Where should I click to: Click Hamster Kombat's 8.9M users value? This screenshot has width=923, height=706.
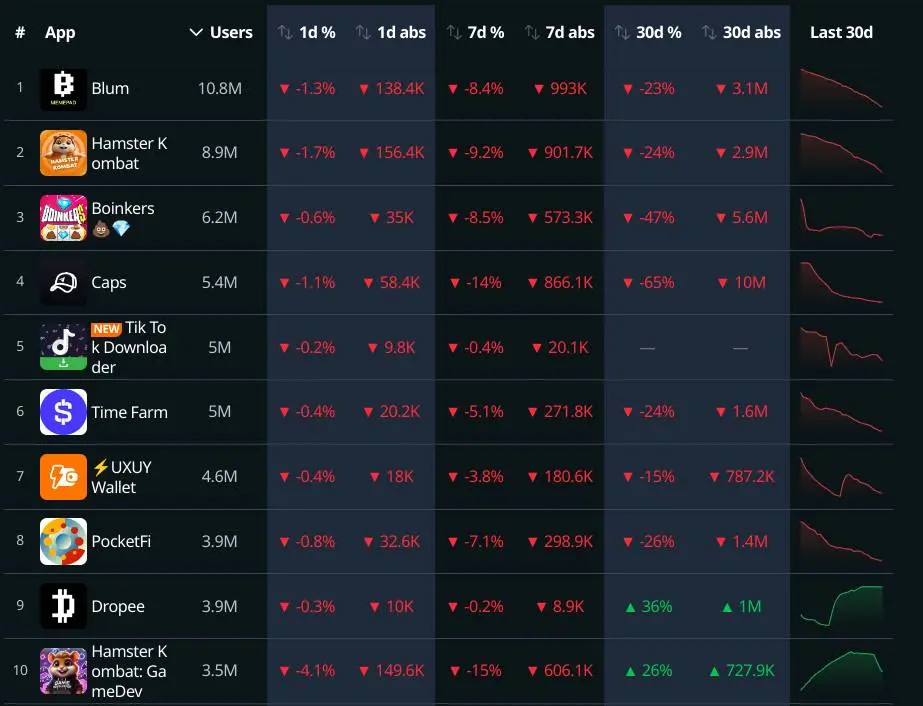click(220, 153)
